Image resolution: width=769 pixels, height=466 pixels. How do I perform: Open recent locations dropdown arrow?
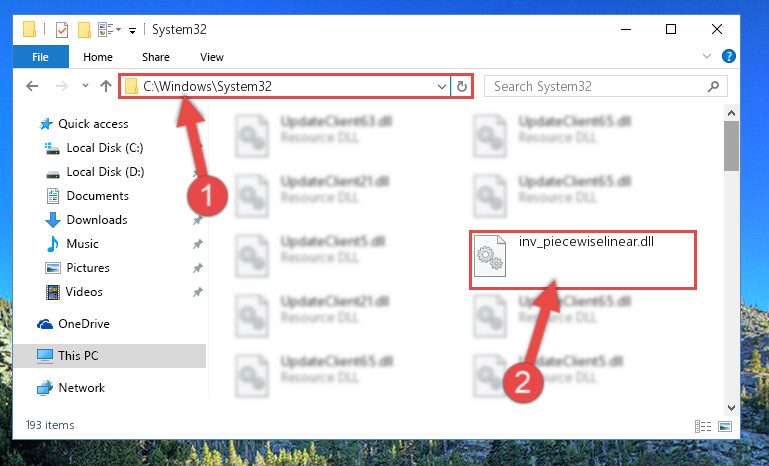click(x=85, y=86)
